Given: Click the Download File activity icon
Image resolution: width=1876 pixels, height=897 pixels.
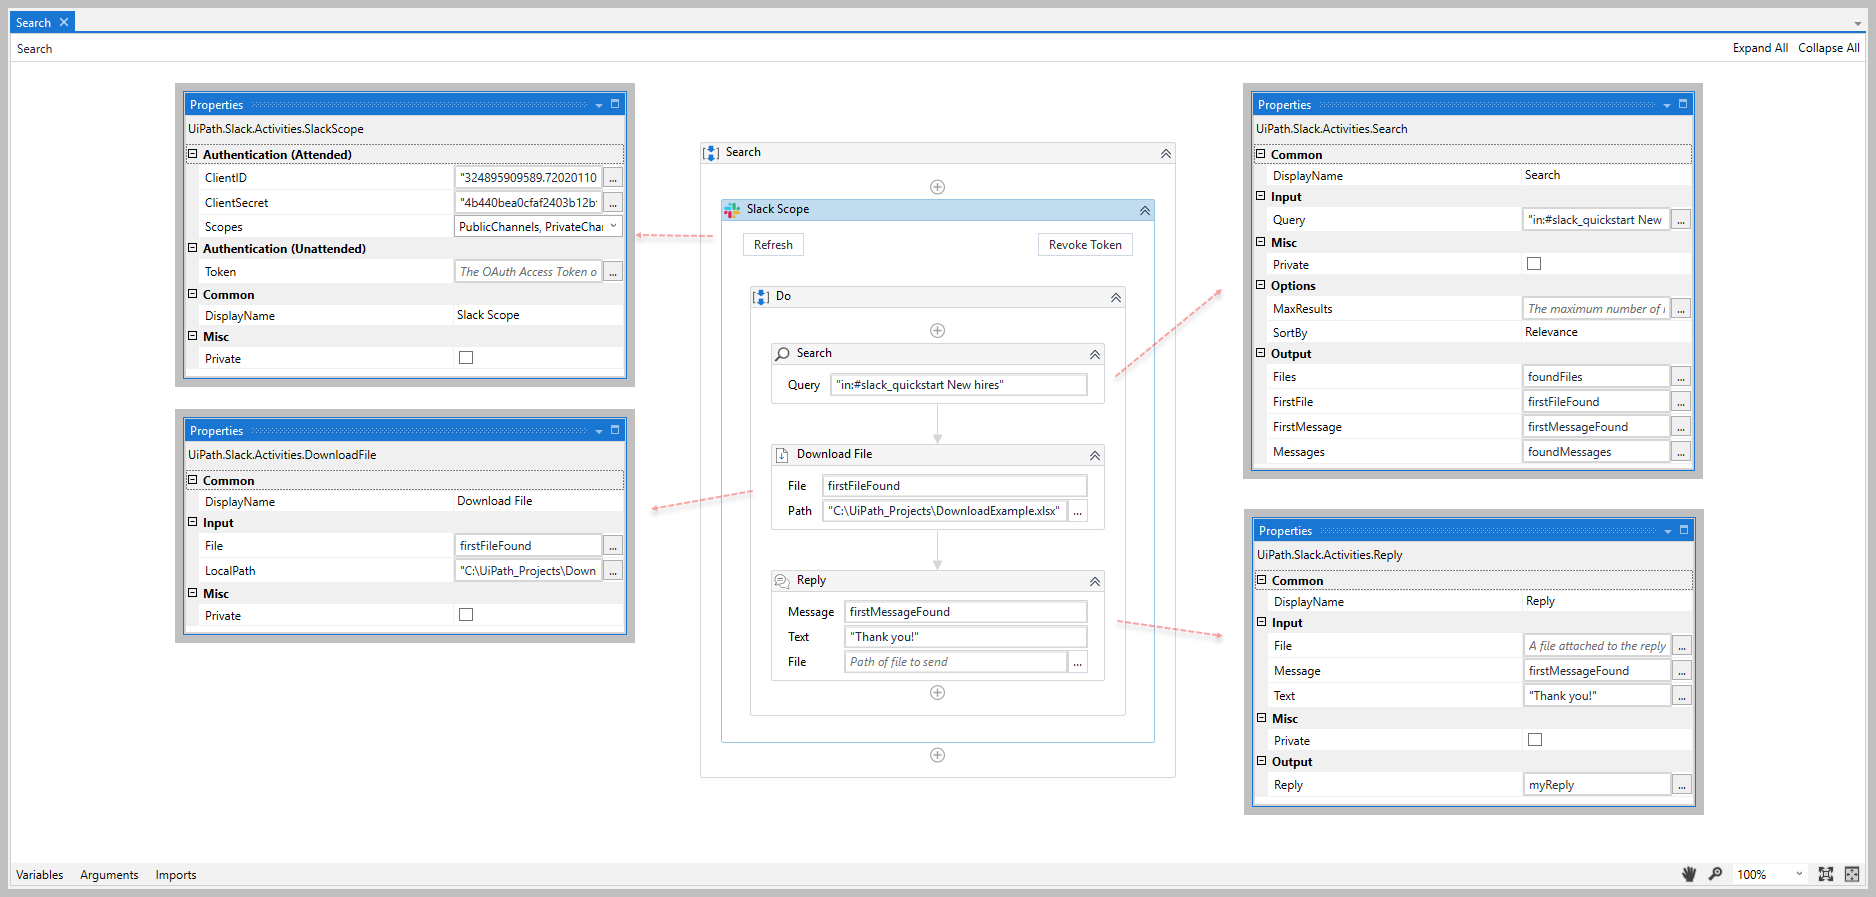Looking at the screenshot, I should coord(782,455).
